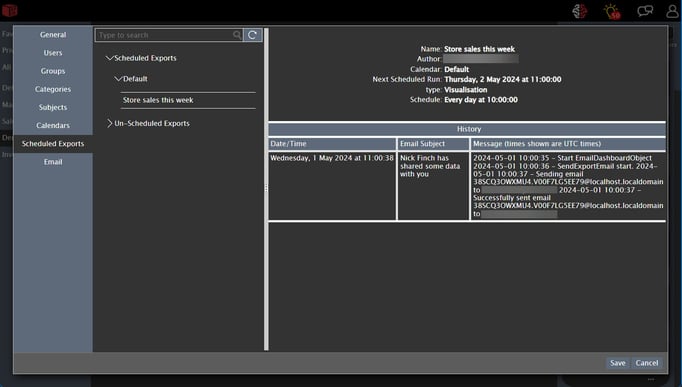Switch to the Categories tab
Viewport: 682px width, 387px height.
click(x=53, y=89)
